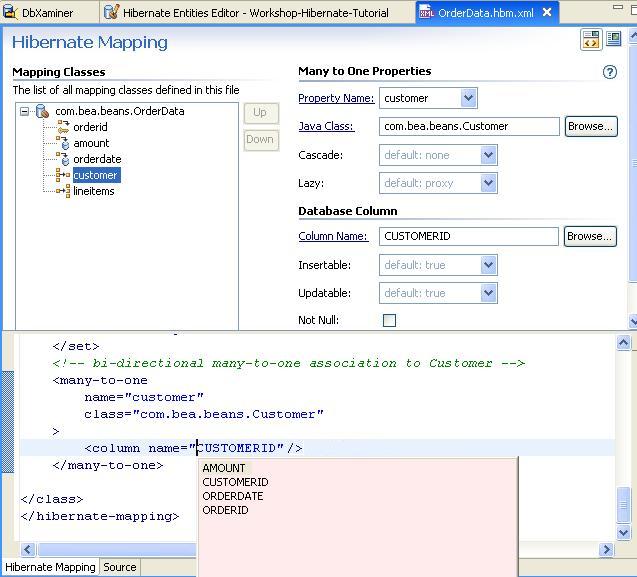Click the Java Class input field
The image size is (637, 577).
(469, 126)
